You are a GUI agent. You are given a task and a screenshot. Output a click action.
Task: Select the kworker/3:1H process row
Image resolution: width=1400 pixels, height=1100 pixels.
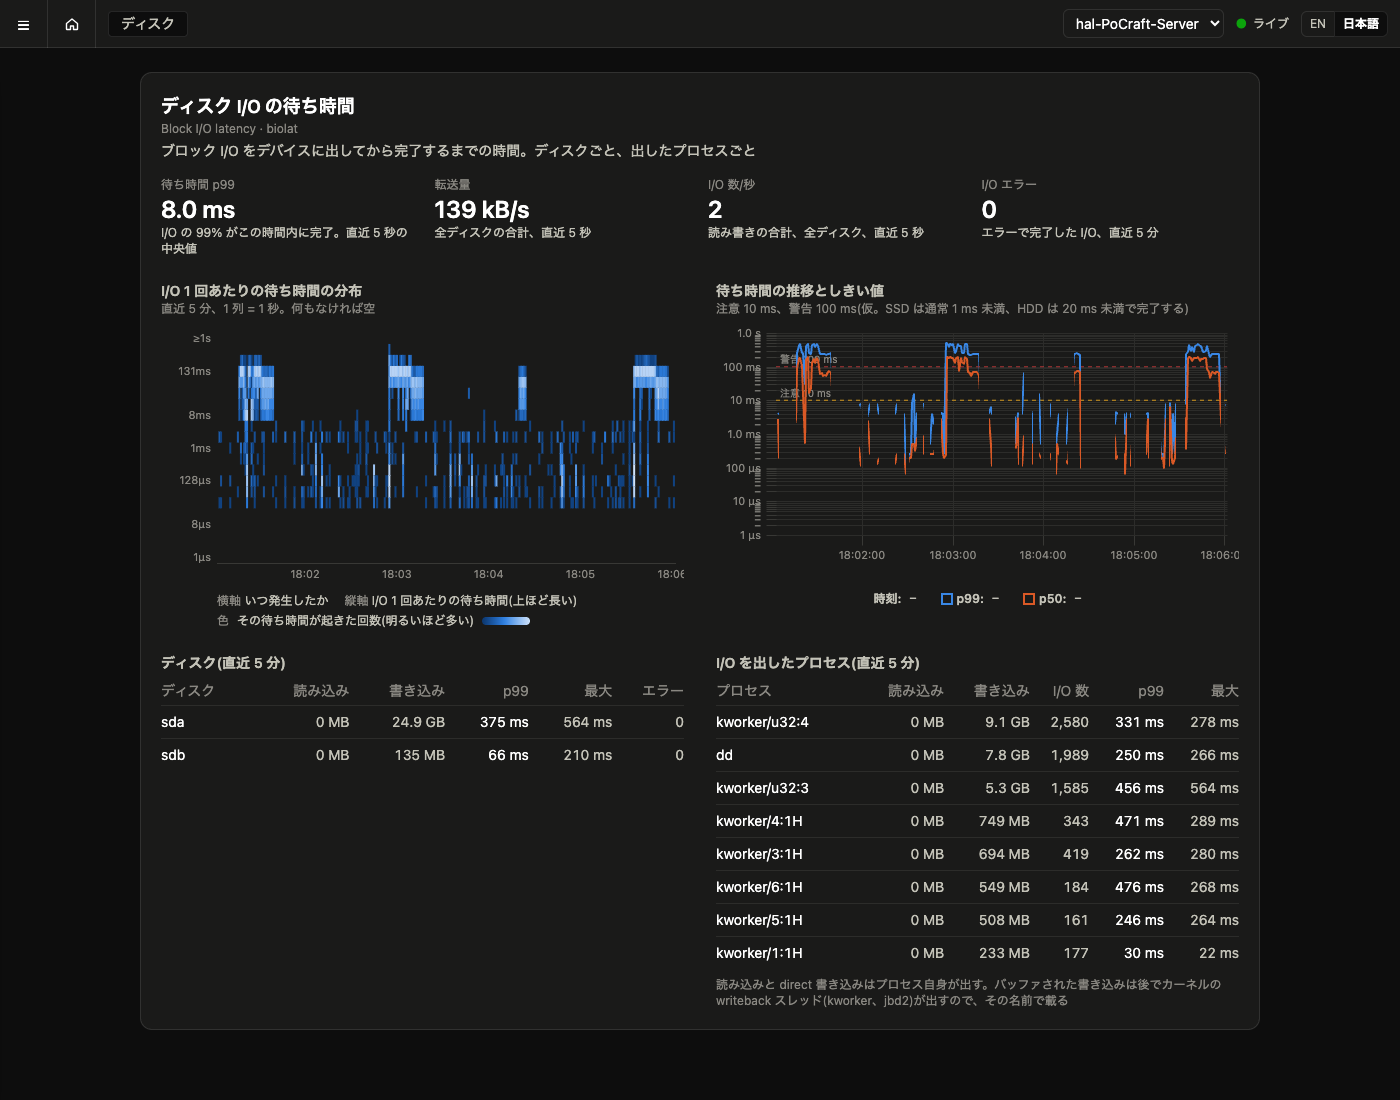tap(977, 854)
